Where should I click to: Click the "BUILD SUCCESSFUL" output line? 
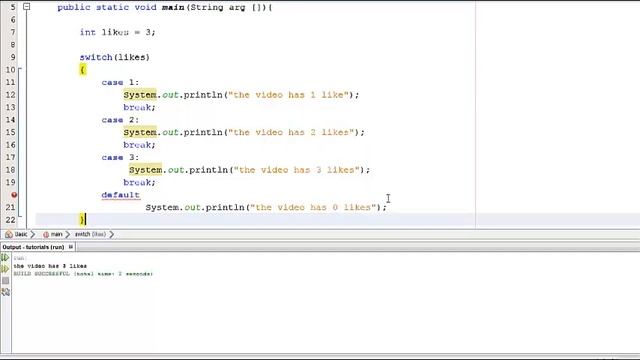[83, 274]
